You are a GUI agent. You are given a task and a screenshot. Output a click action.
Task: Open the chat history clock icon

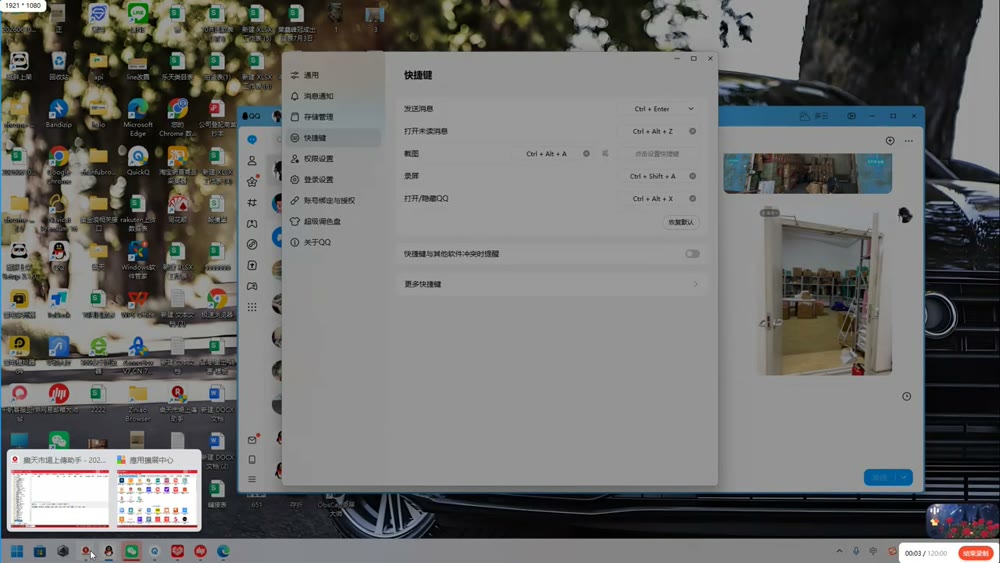906,397
